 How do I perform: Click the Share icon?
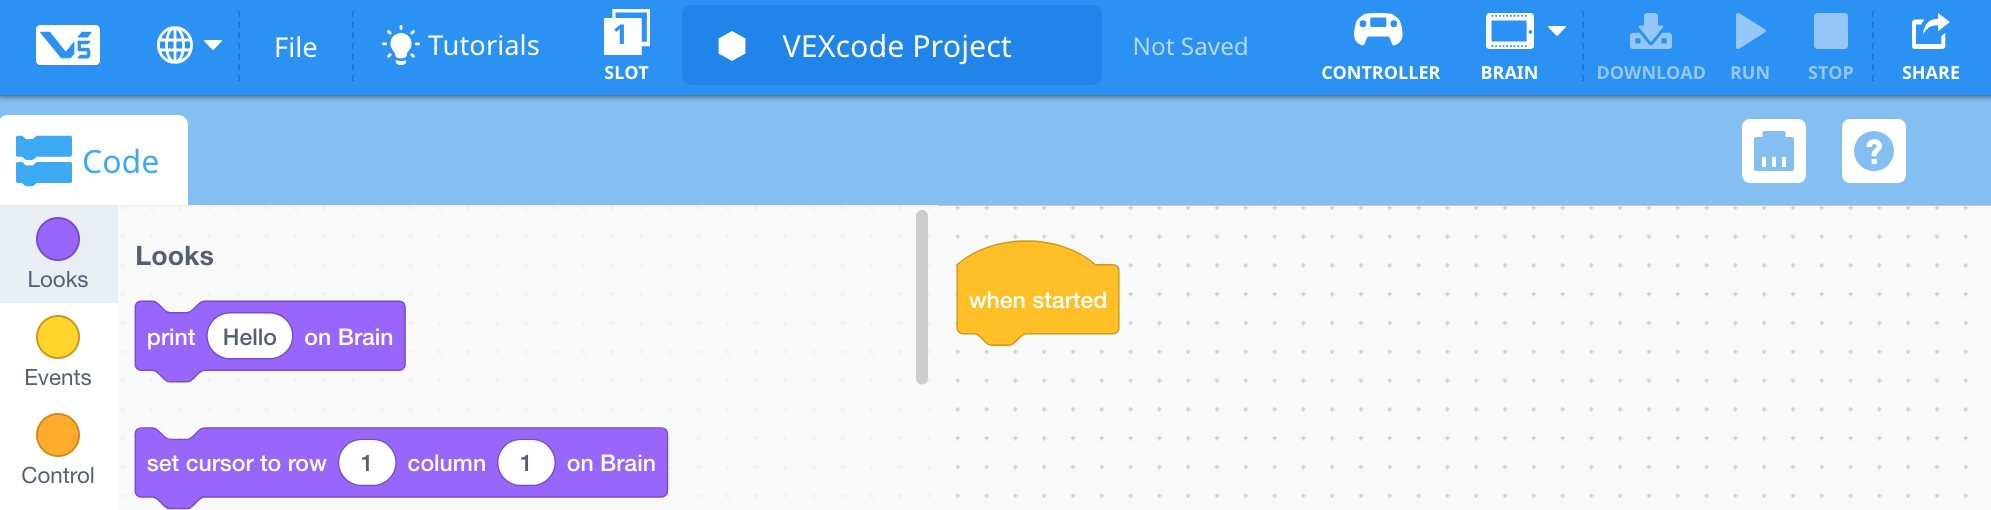tap(1930, 45)
